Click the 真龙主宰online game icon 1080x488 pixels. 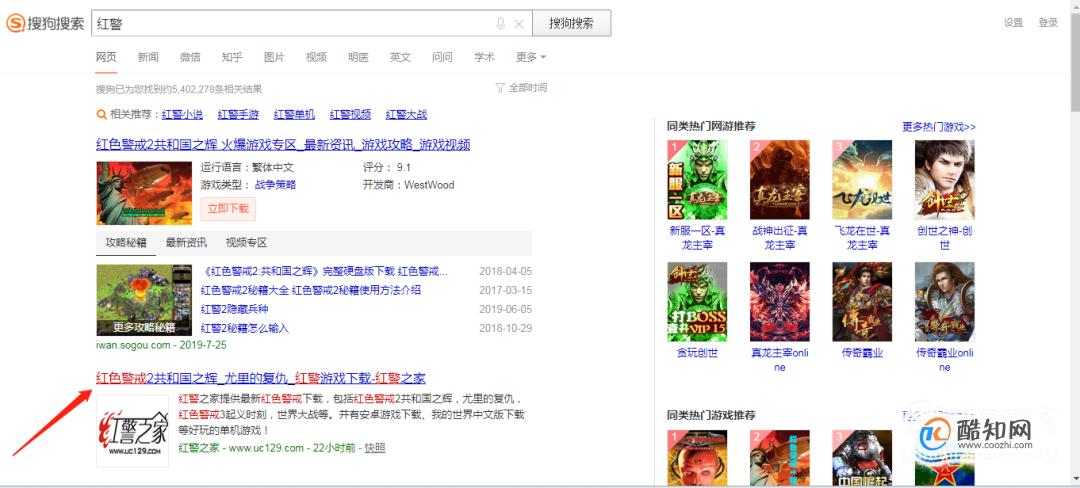pyautogui.click(x=780, y=301)
